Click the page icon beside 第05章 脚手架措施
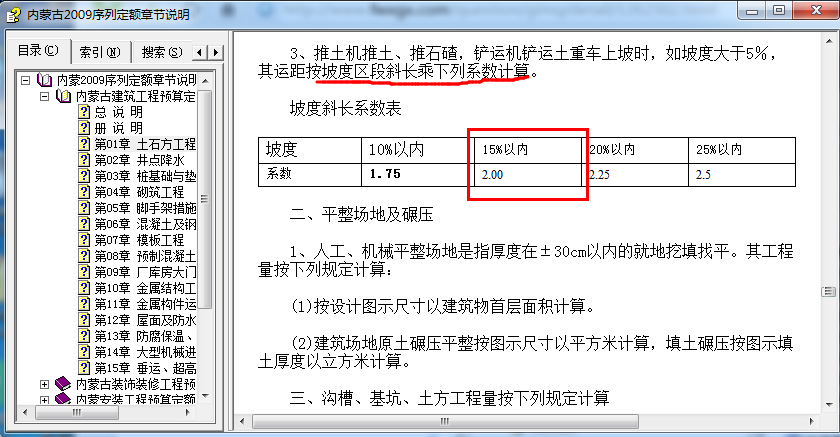This screenshot has height=437, width=840. point(84,208)
